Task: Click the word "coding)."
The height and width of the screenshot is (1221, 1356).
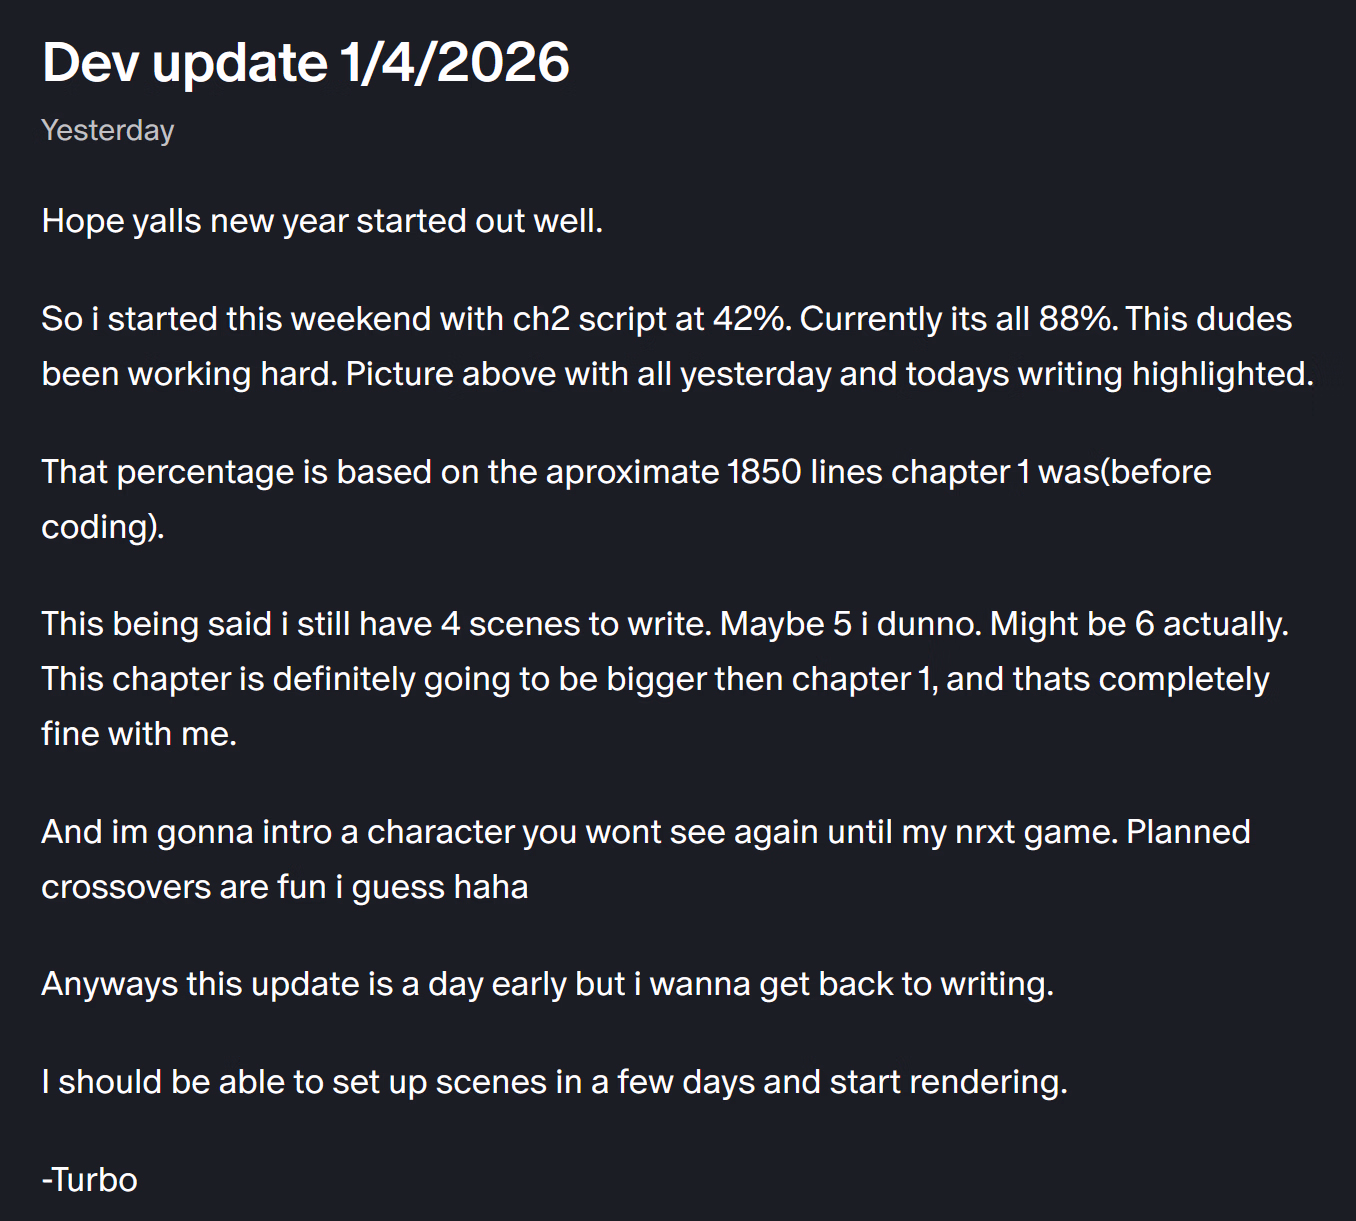Action: click(102, 527)
